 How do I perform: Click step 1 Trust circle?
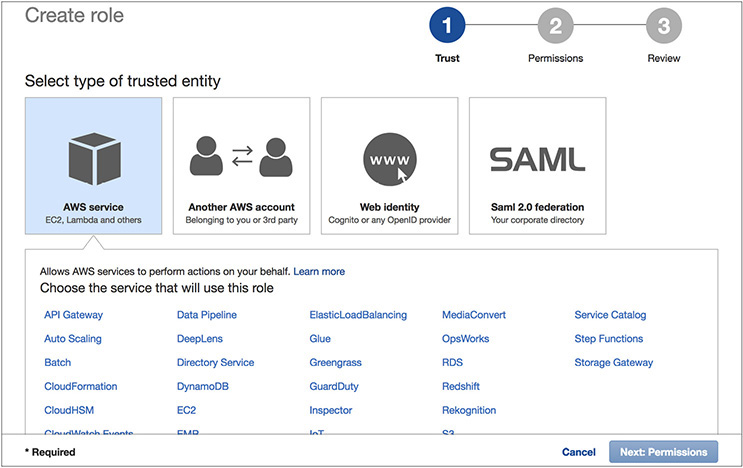[447, 26]
